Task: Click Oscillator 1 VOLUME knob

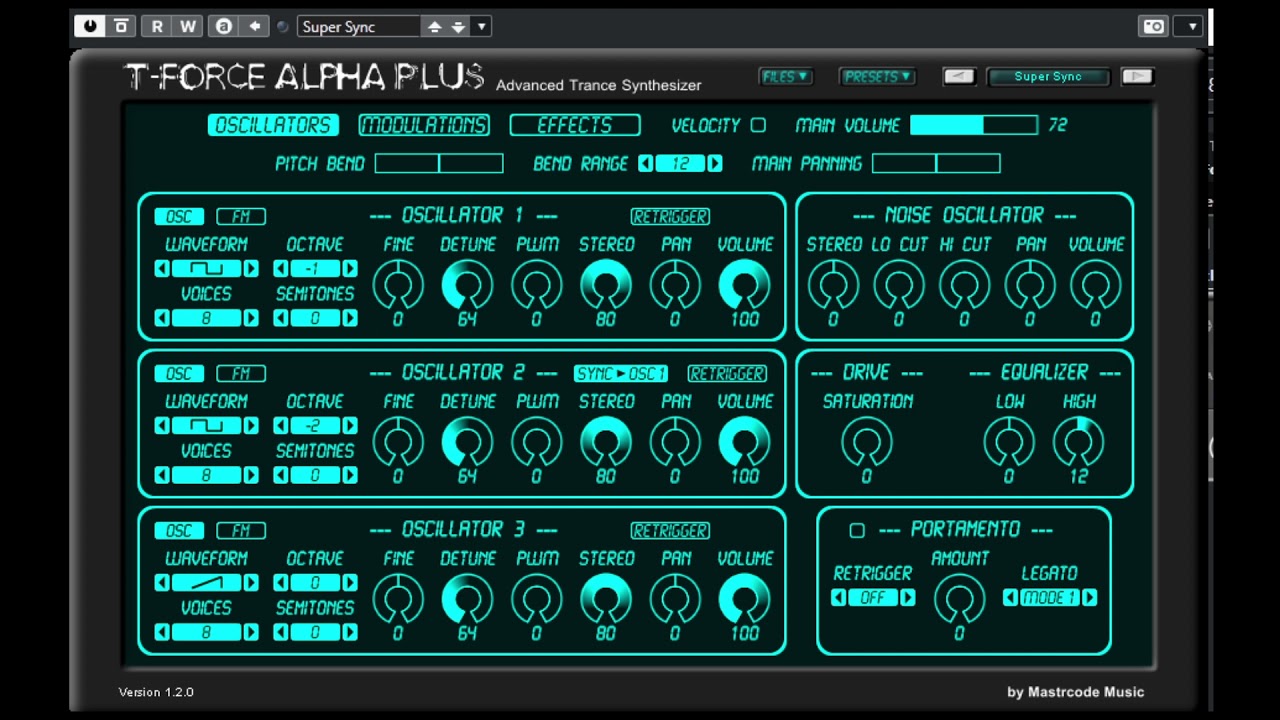Action: [745, 285]
